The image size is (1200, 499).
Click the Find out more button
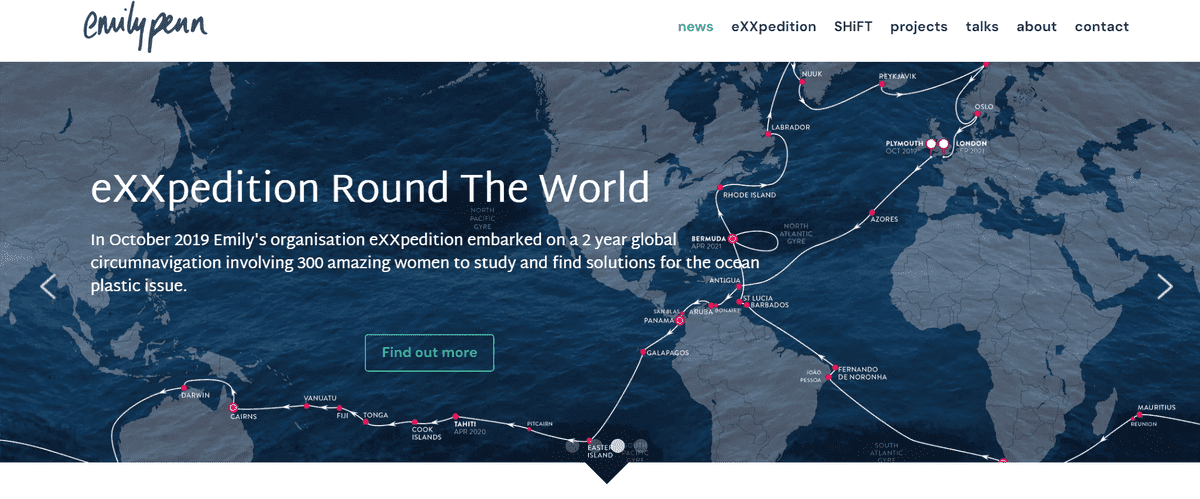[429, 353]
